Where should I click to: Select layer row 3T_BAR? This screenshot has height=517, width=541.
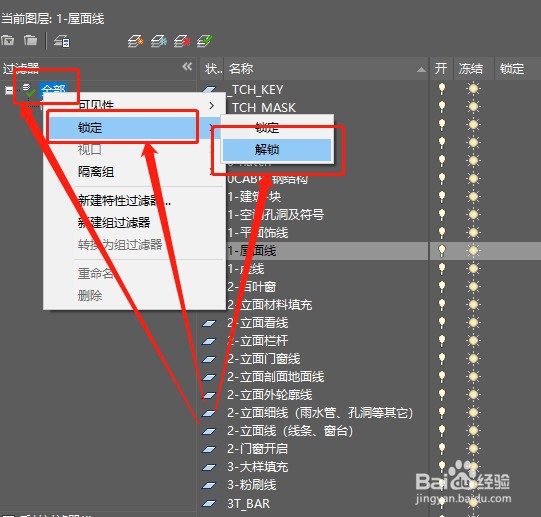(248, 504)
